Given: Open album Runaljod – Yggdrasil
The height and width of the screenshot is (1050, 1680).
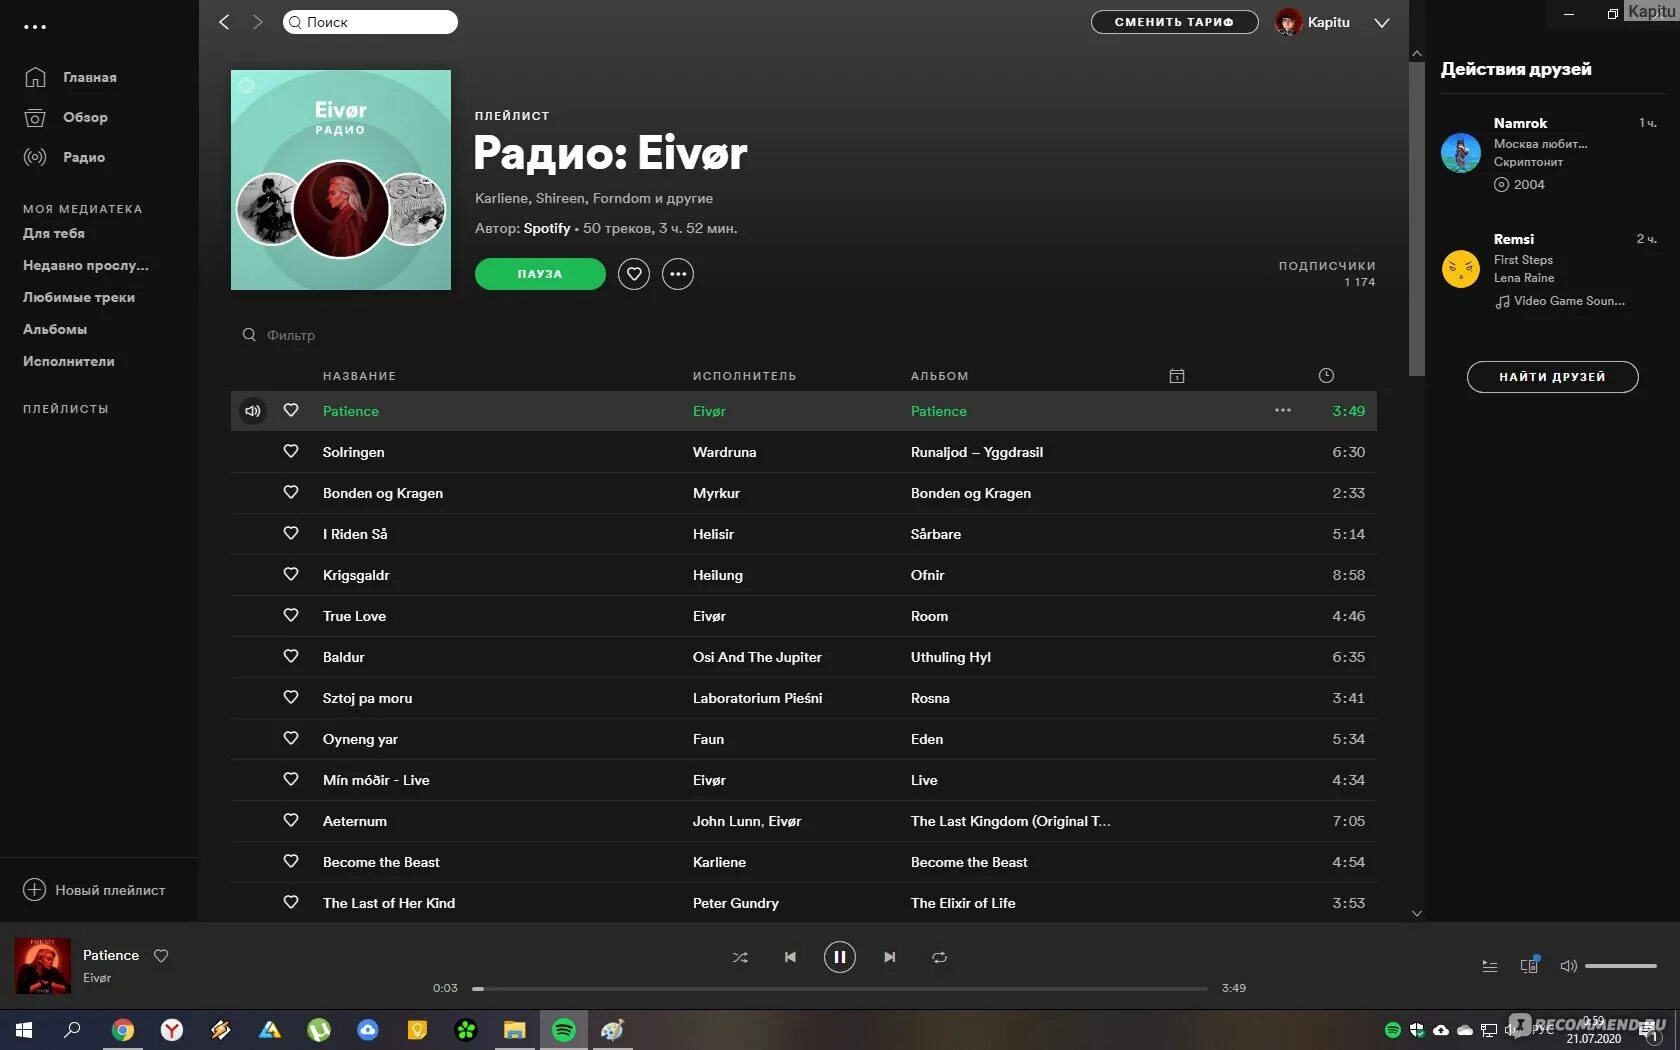Looking at the screenshot, I should click(x=976, y=452).
